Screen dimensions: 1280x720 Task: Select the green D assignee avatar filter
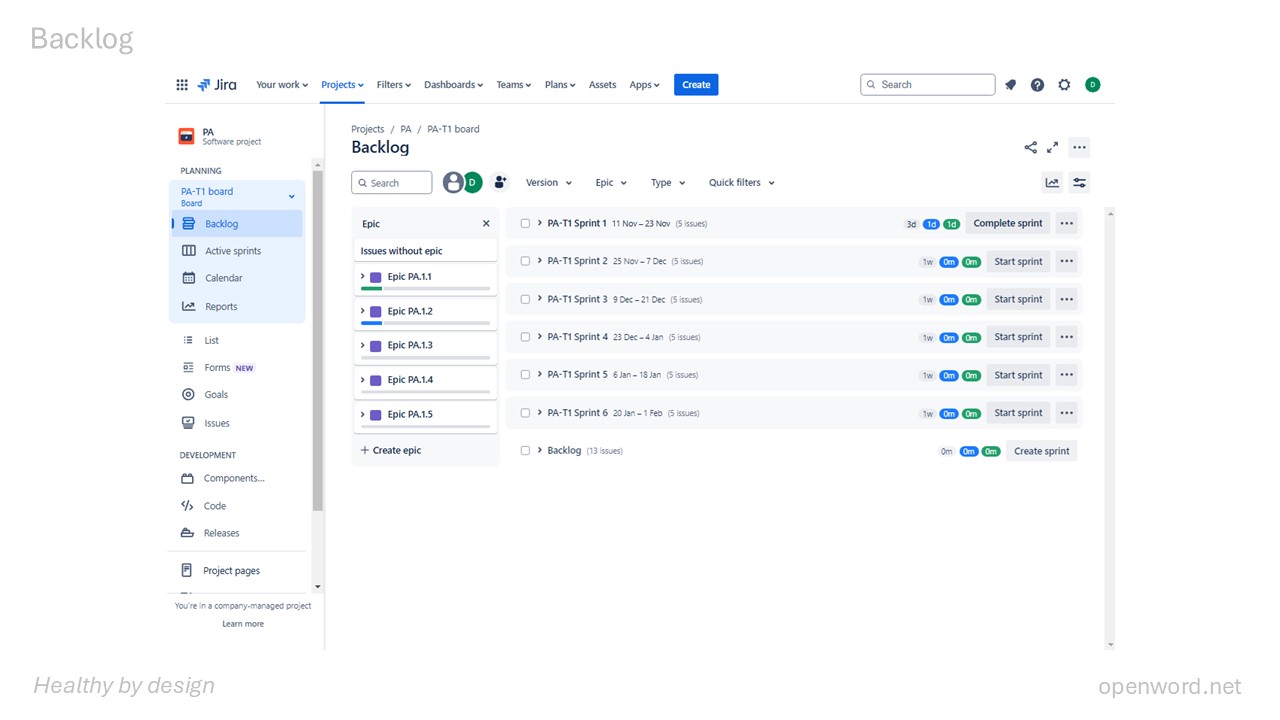472,182
